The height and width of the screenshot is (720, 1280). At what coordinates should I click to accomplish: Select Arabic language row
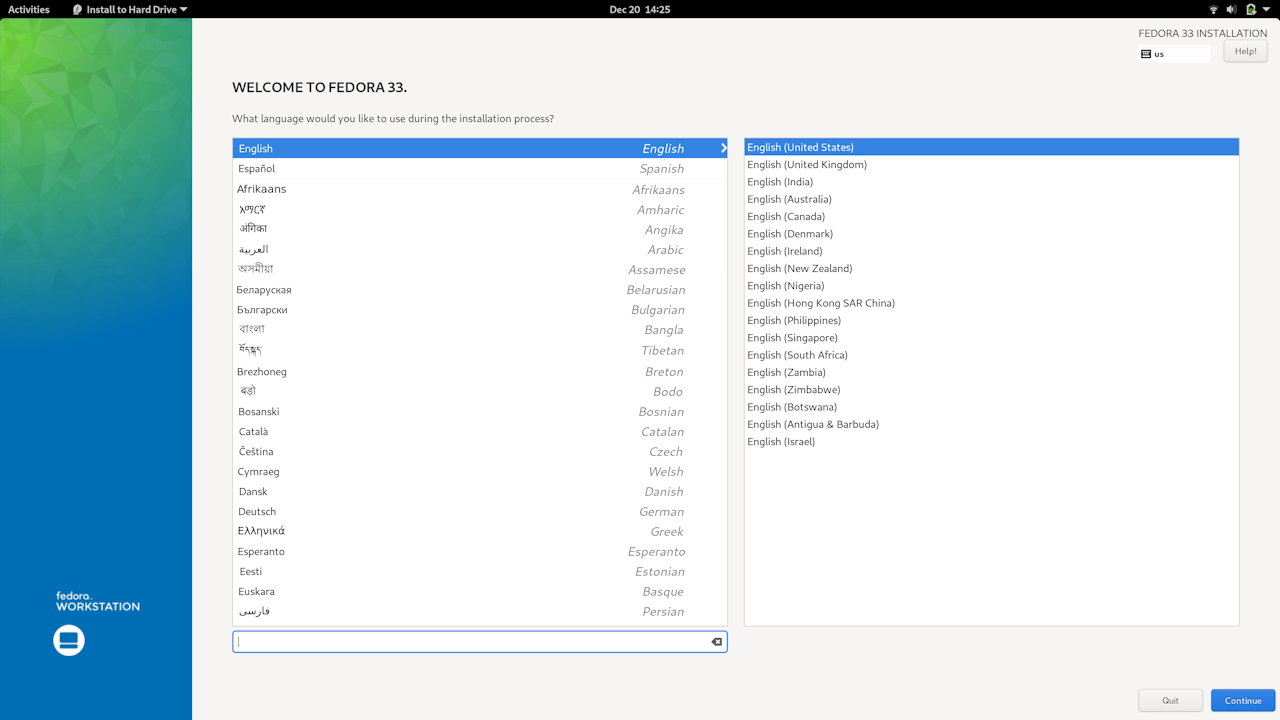(x=480, y=249)
